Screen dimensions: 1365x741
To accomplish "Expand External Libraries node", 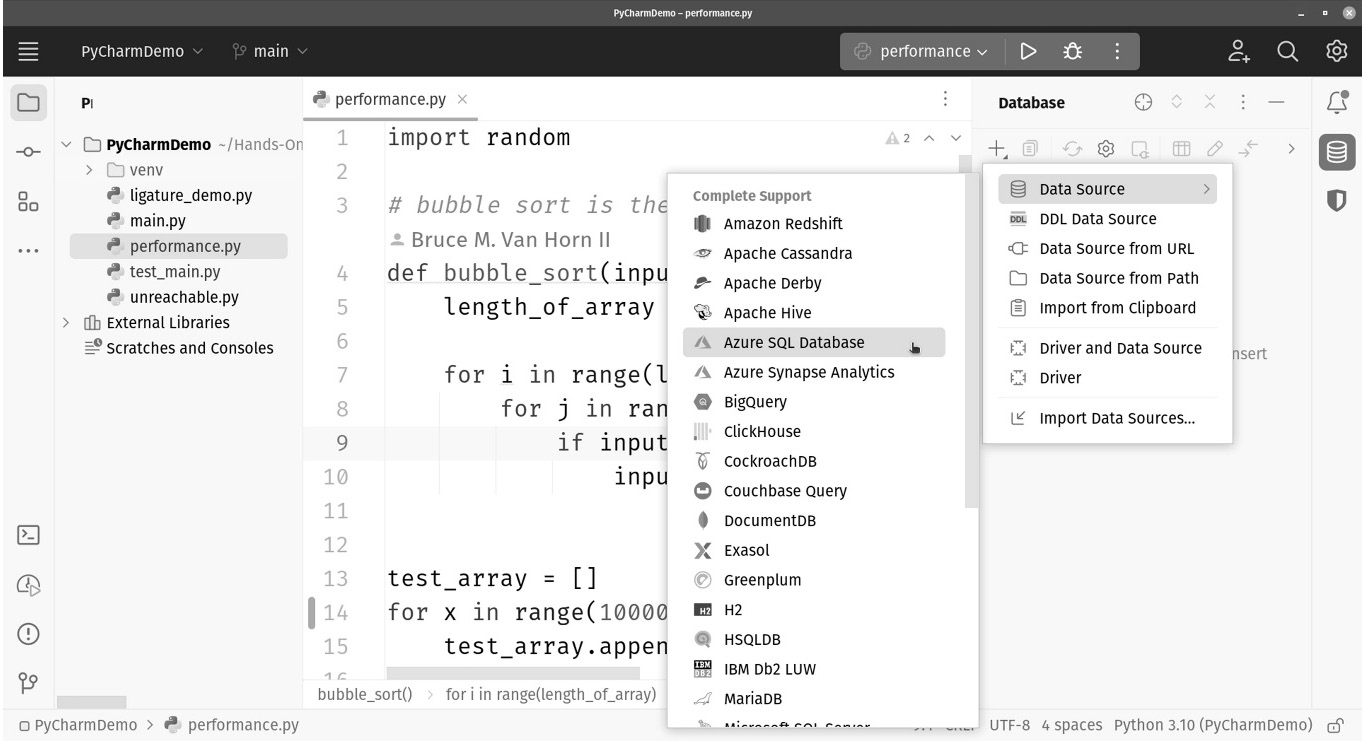I will [67, 323].
